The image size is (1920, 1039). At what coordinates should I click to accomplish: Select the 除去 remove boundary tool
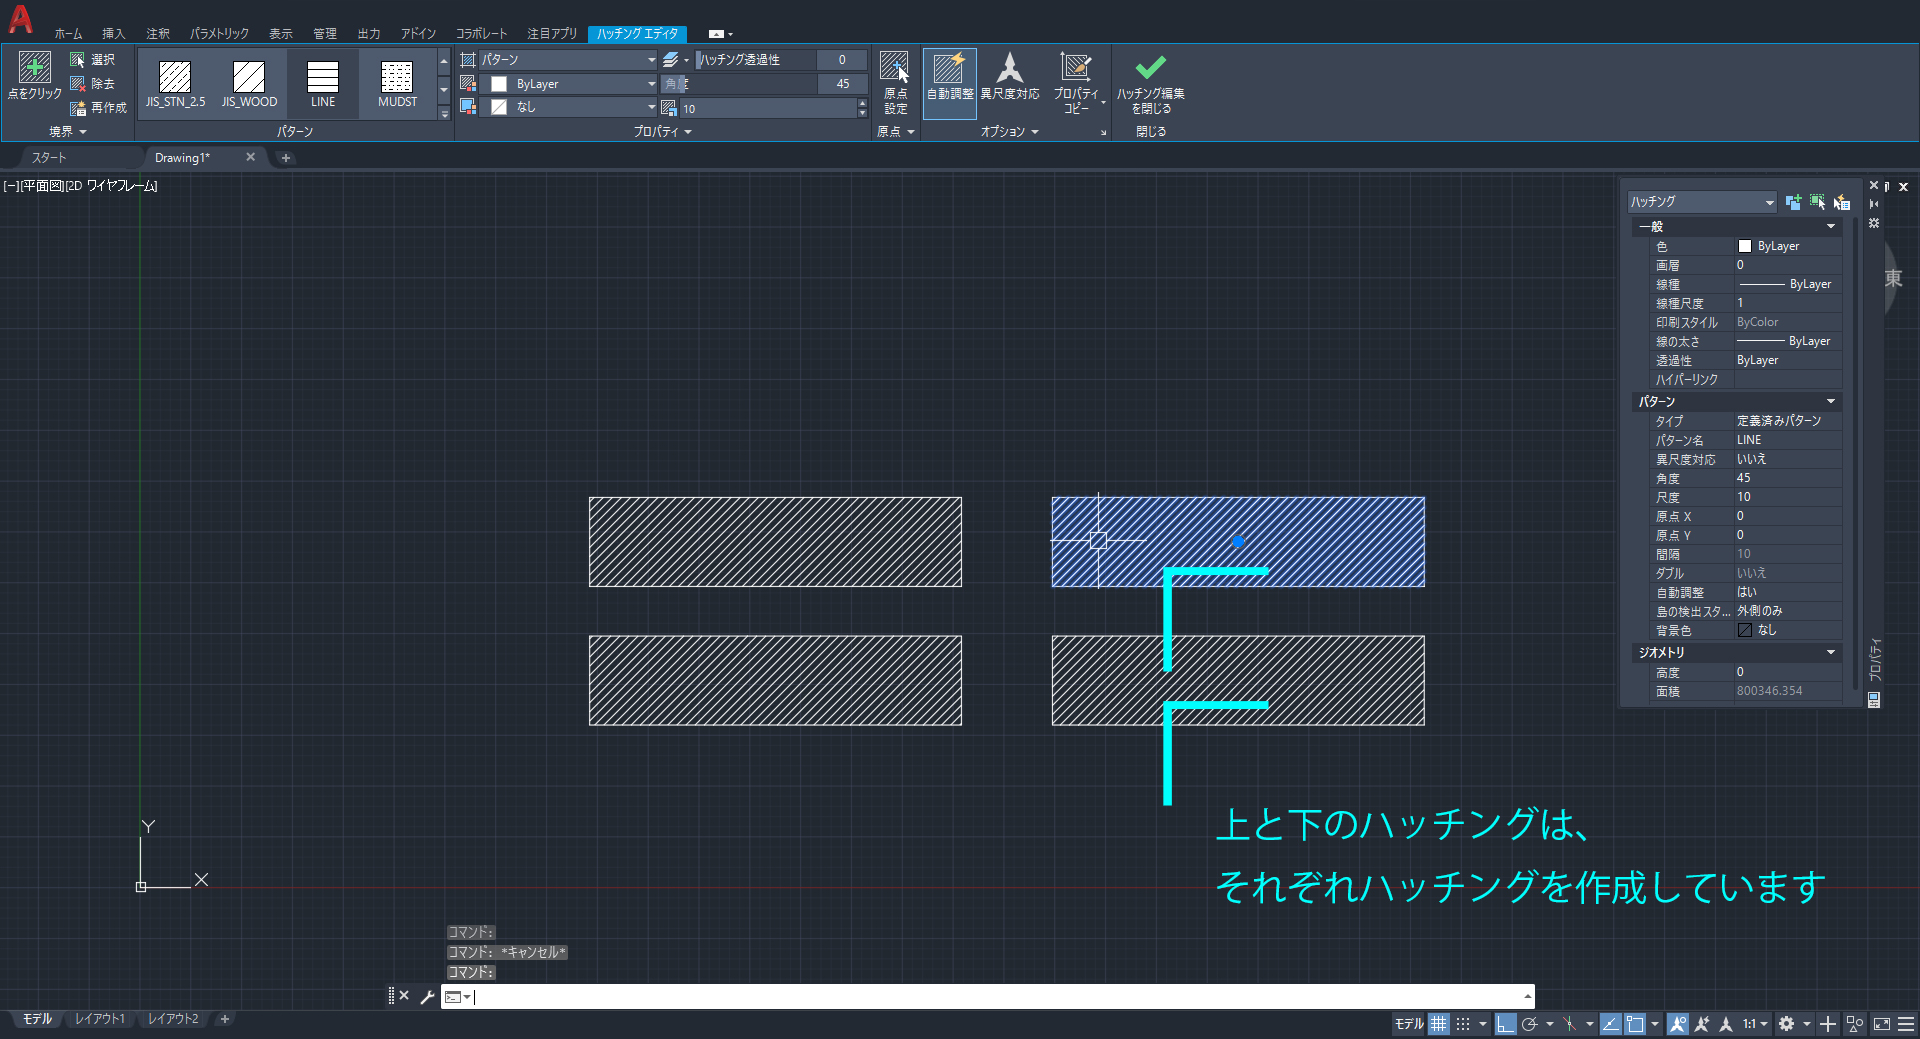click(x=93, y=83)
